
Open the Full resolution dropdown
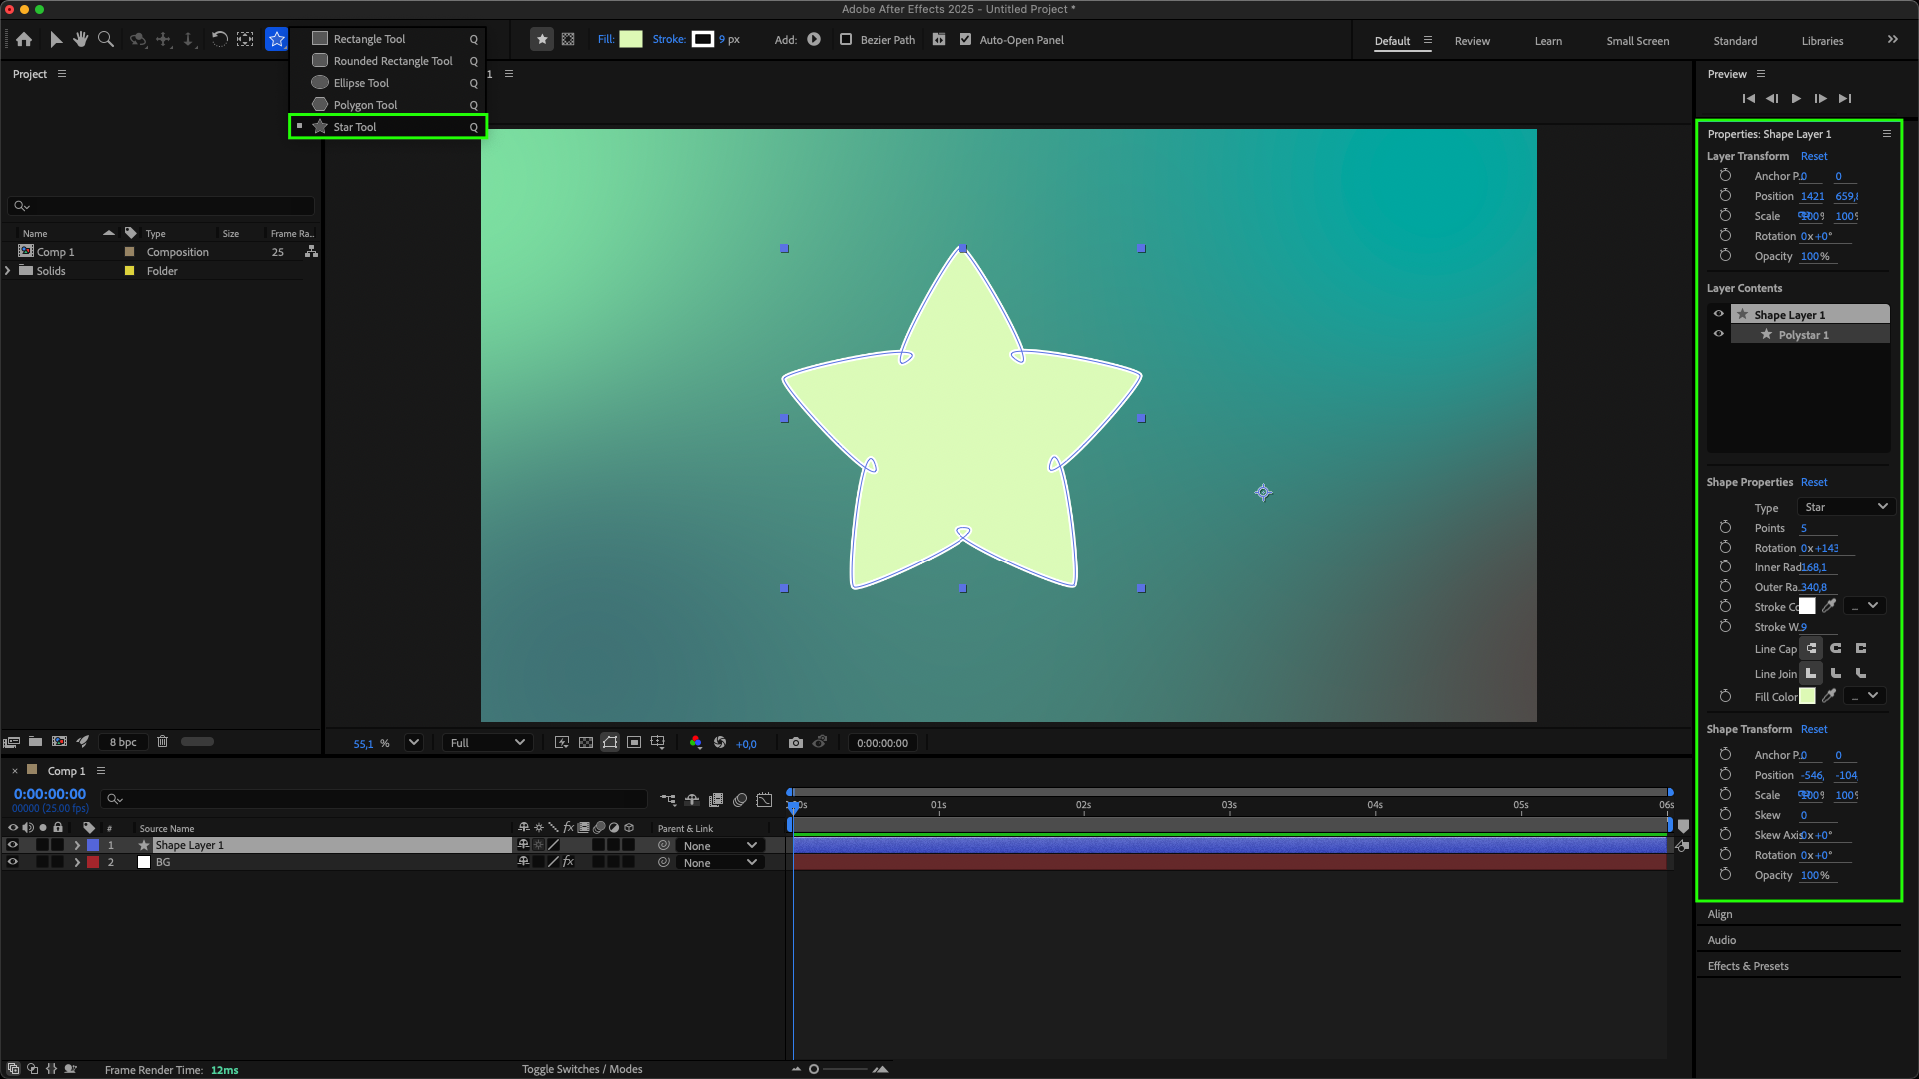[x=487, y=743]
